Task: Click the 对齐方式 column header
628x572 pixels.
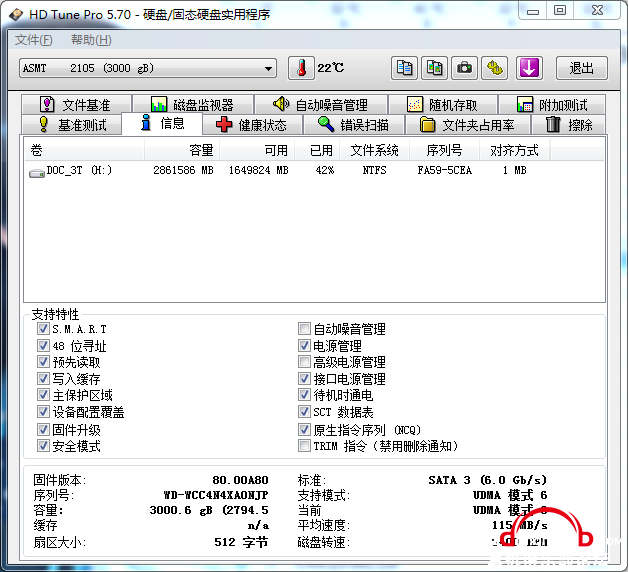Action: pos(514,150)
